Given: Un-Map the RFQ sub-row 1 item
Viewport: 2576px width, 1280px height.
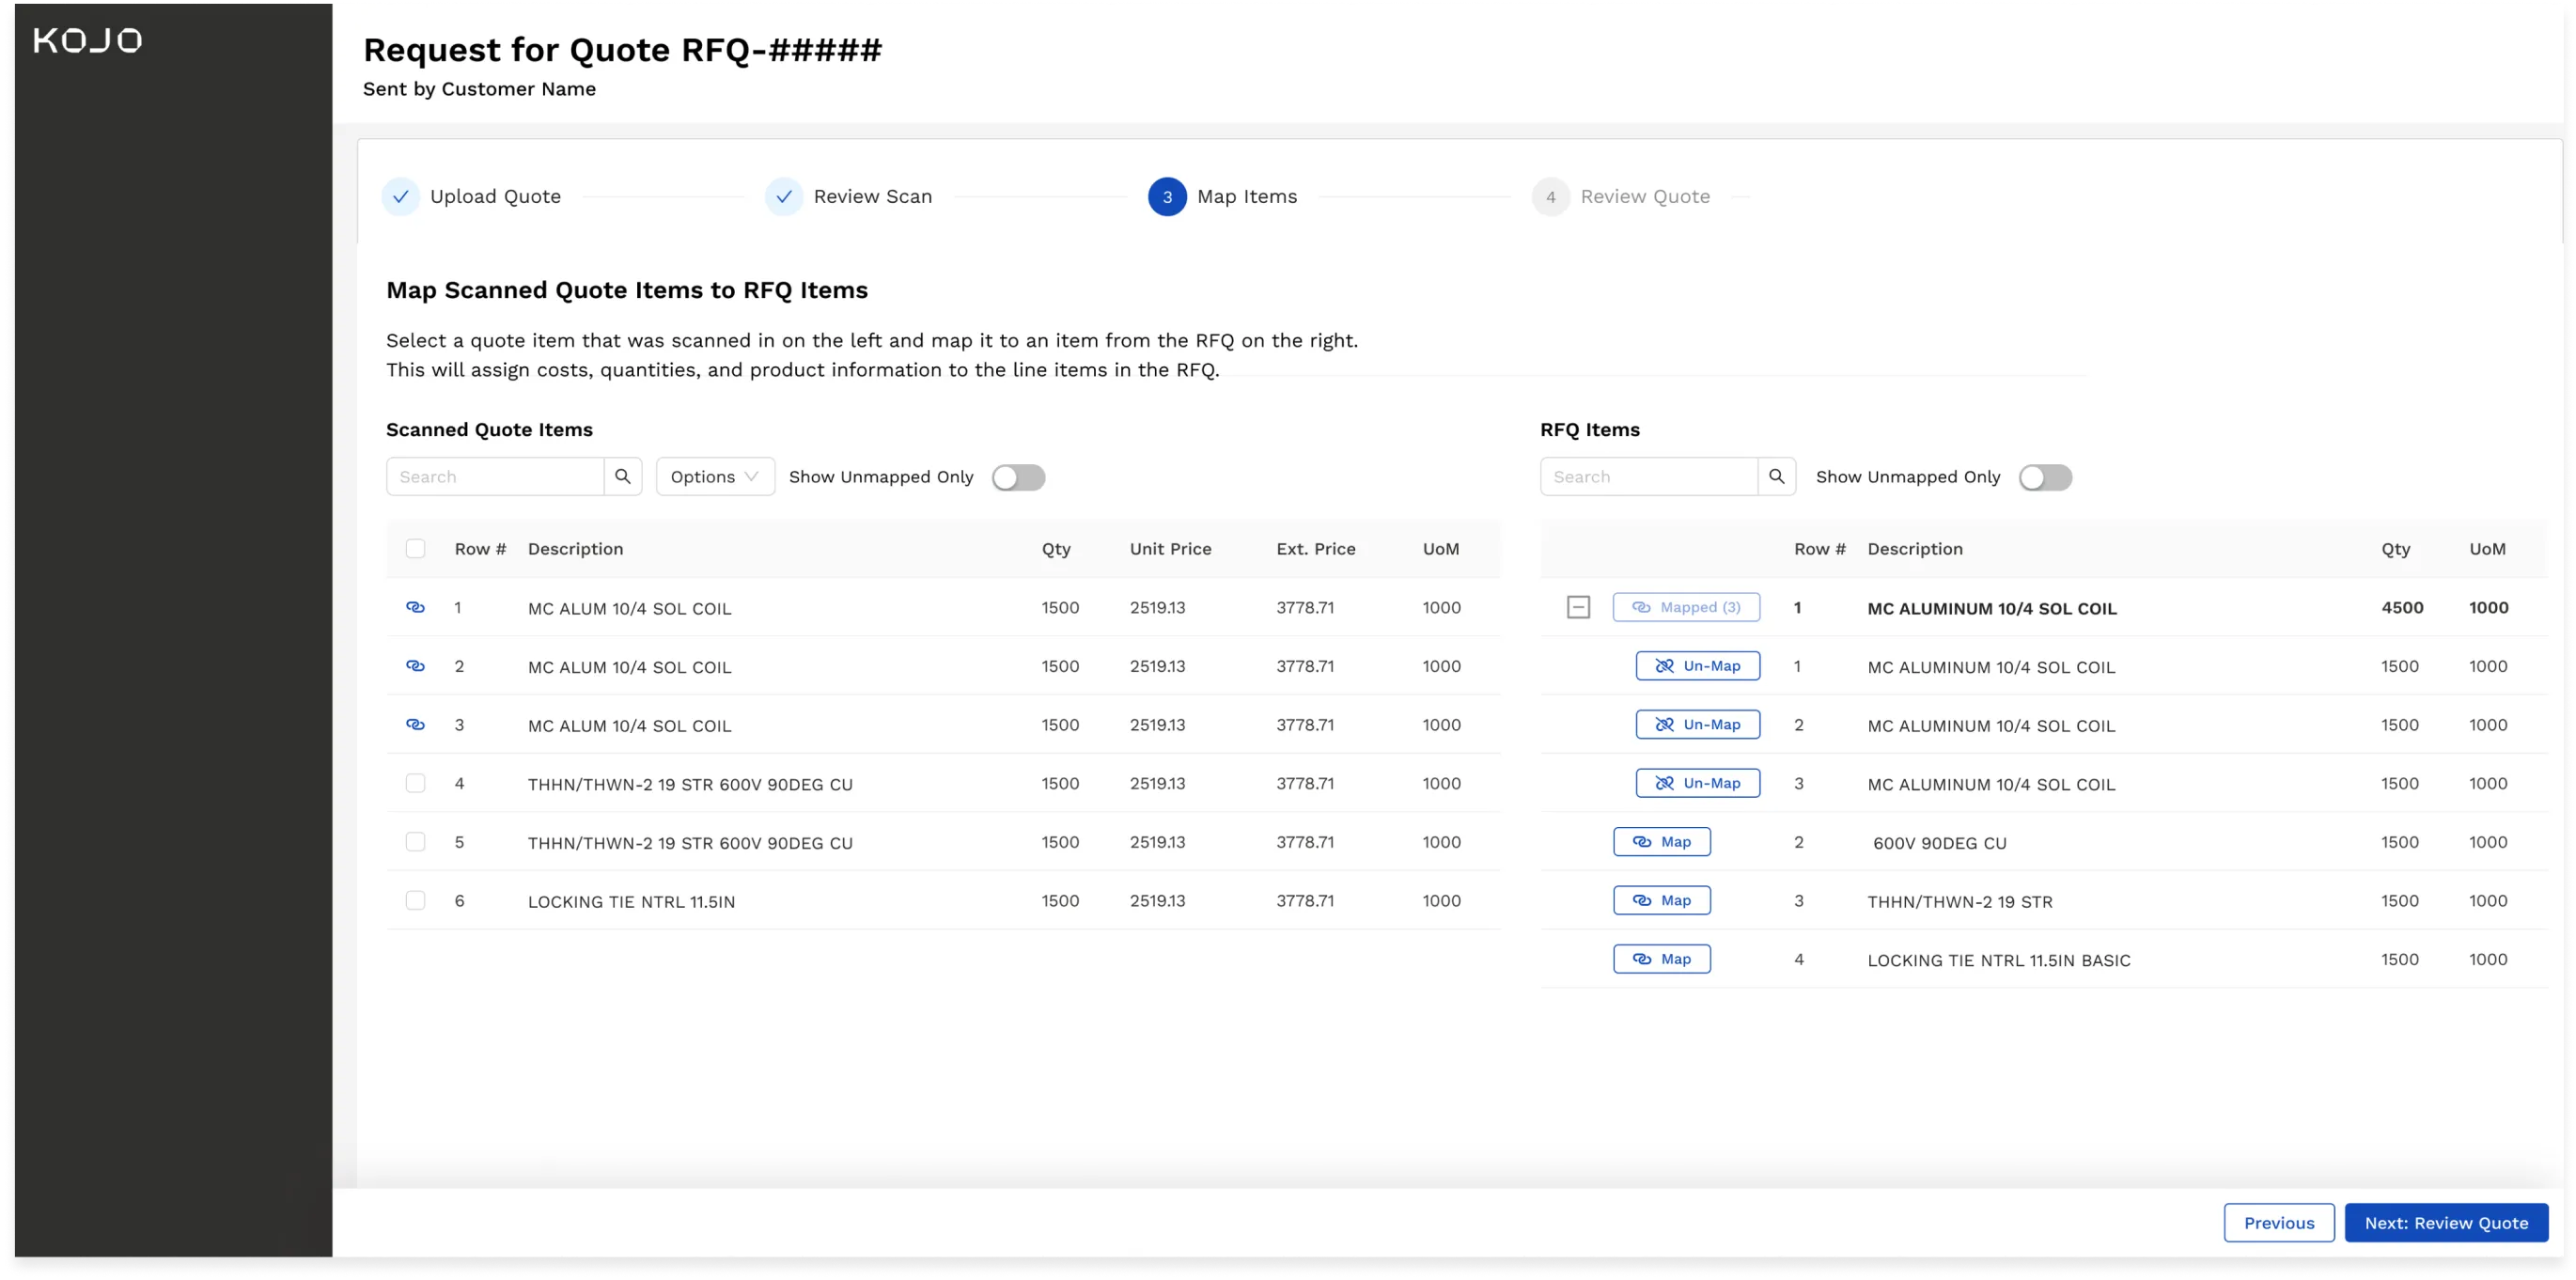Looking at the screenshot, I should coord(1698,666).
